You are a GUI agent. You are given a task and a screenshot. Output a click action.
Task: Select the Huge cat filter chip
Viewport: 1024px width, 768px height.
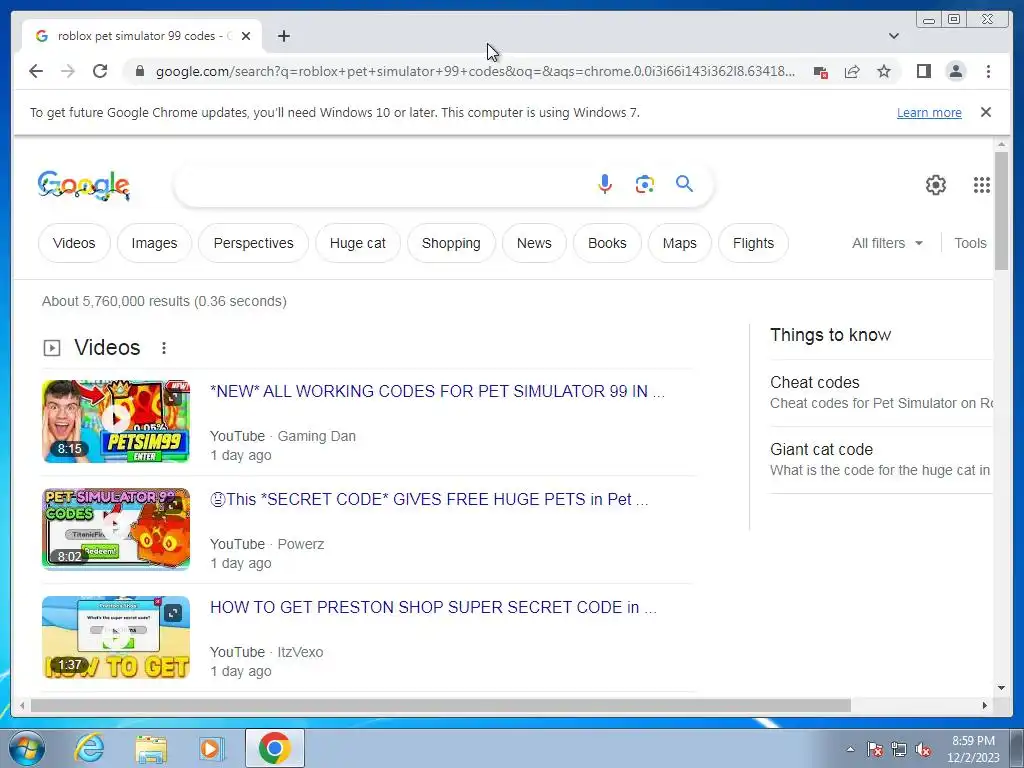[x=357, y=243]
